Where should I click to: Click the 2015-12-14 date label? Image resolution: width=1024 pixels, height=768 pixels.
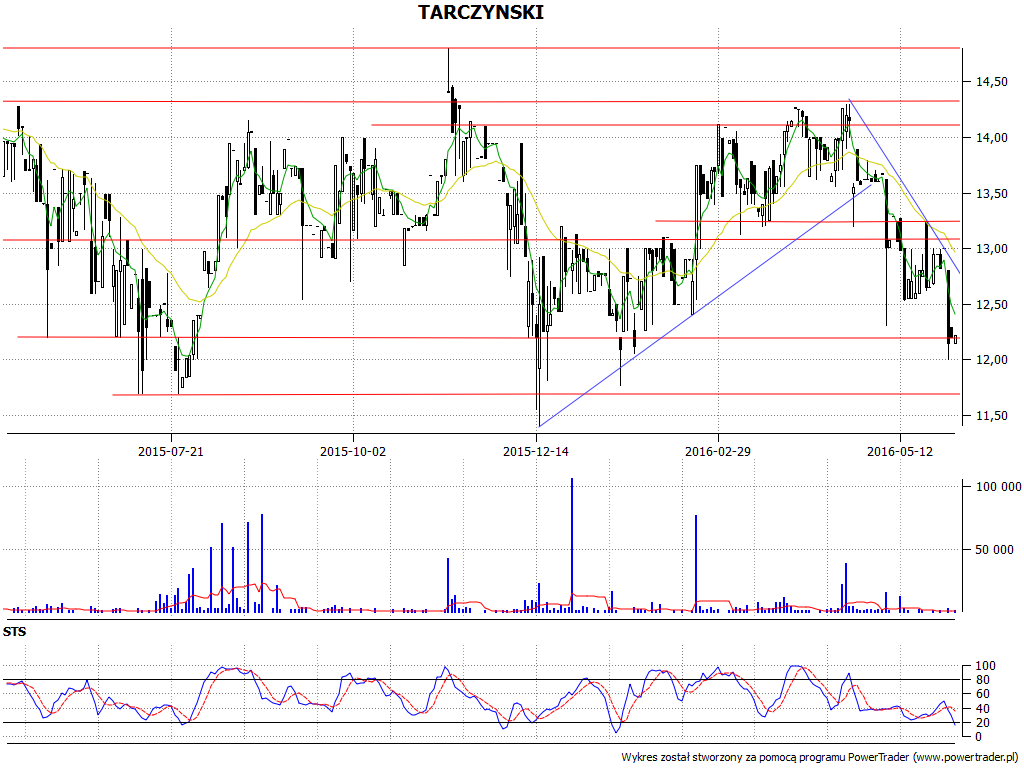pyautogui.click(x=536, y=451)
